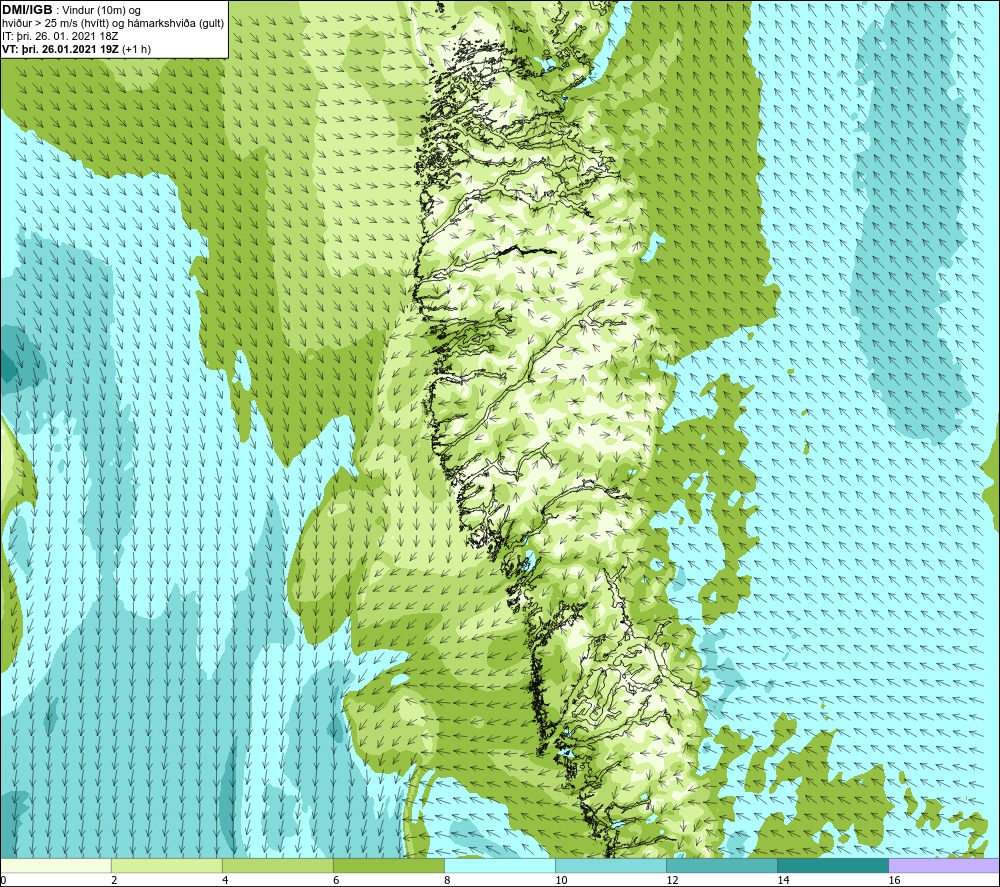The height and width of the screenshot is (887, 1000).
Task: Click the '16' tick label on the scale
Action: (894, 881)
